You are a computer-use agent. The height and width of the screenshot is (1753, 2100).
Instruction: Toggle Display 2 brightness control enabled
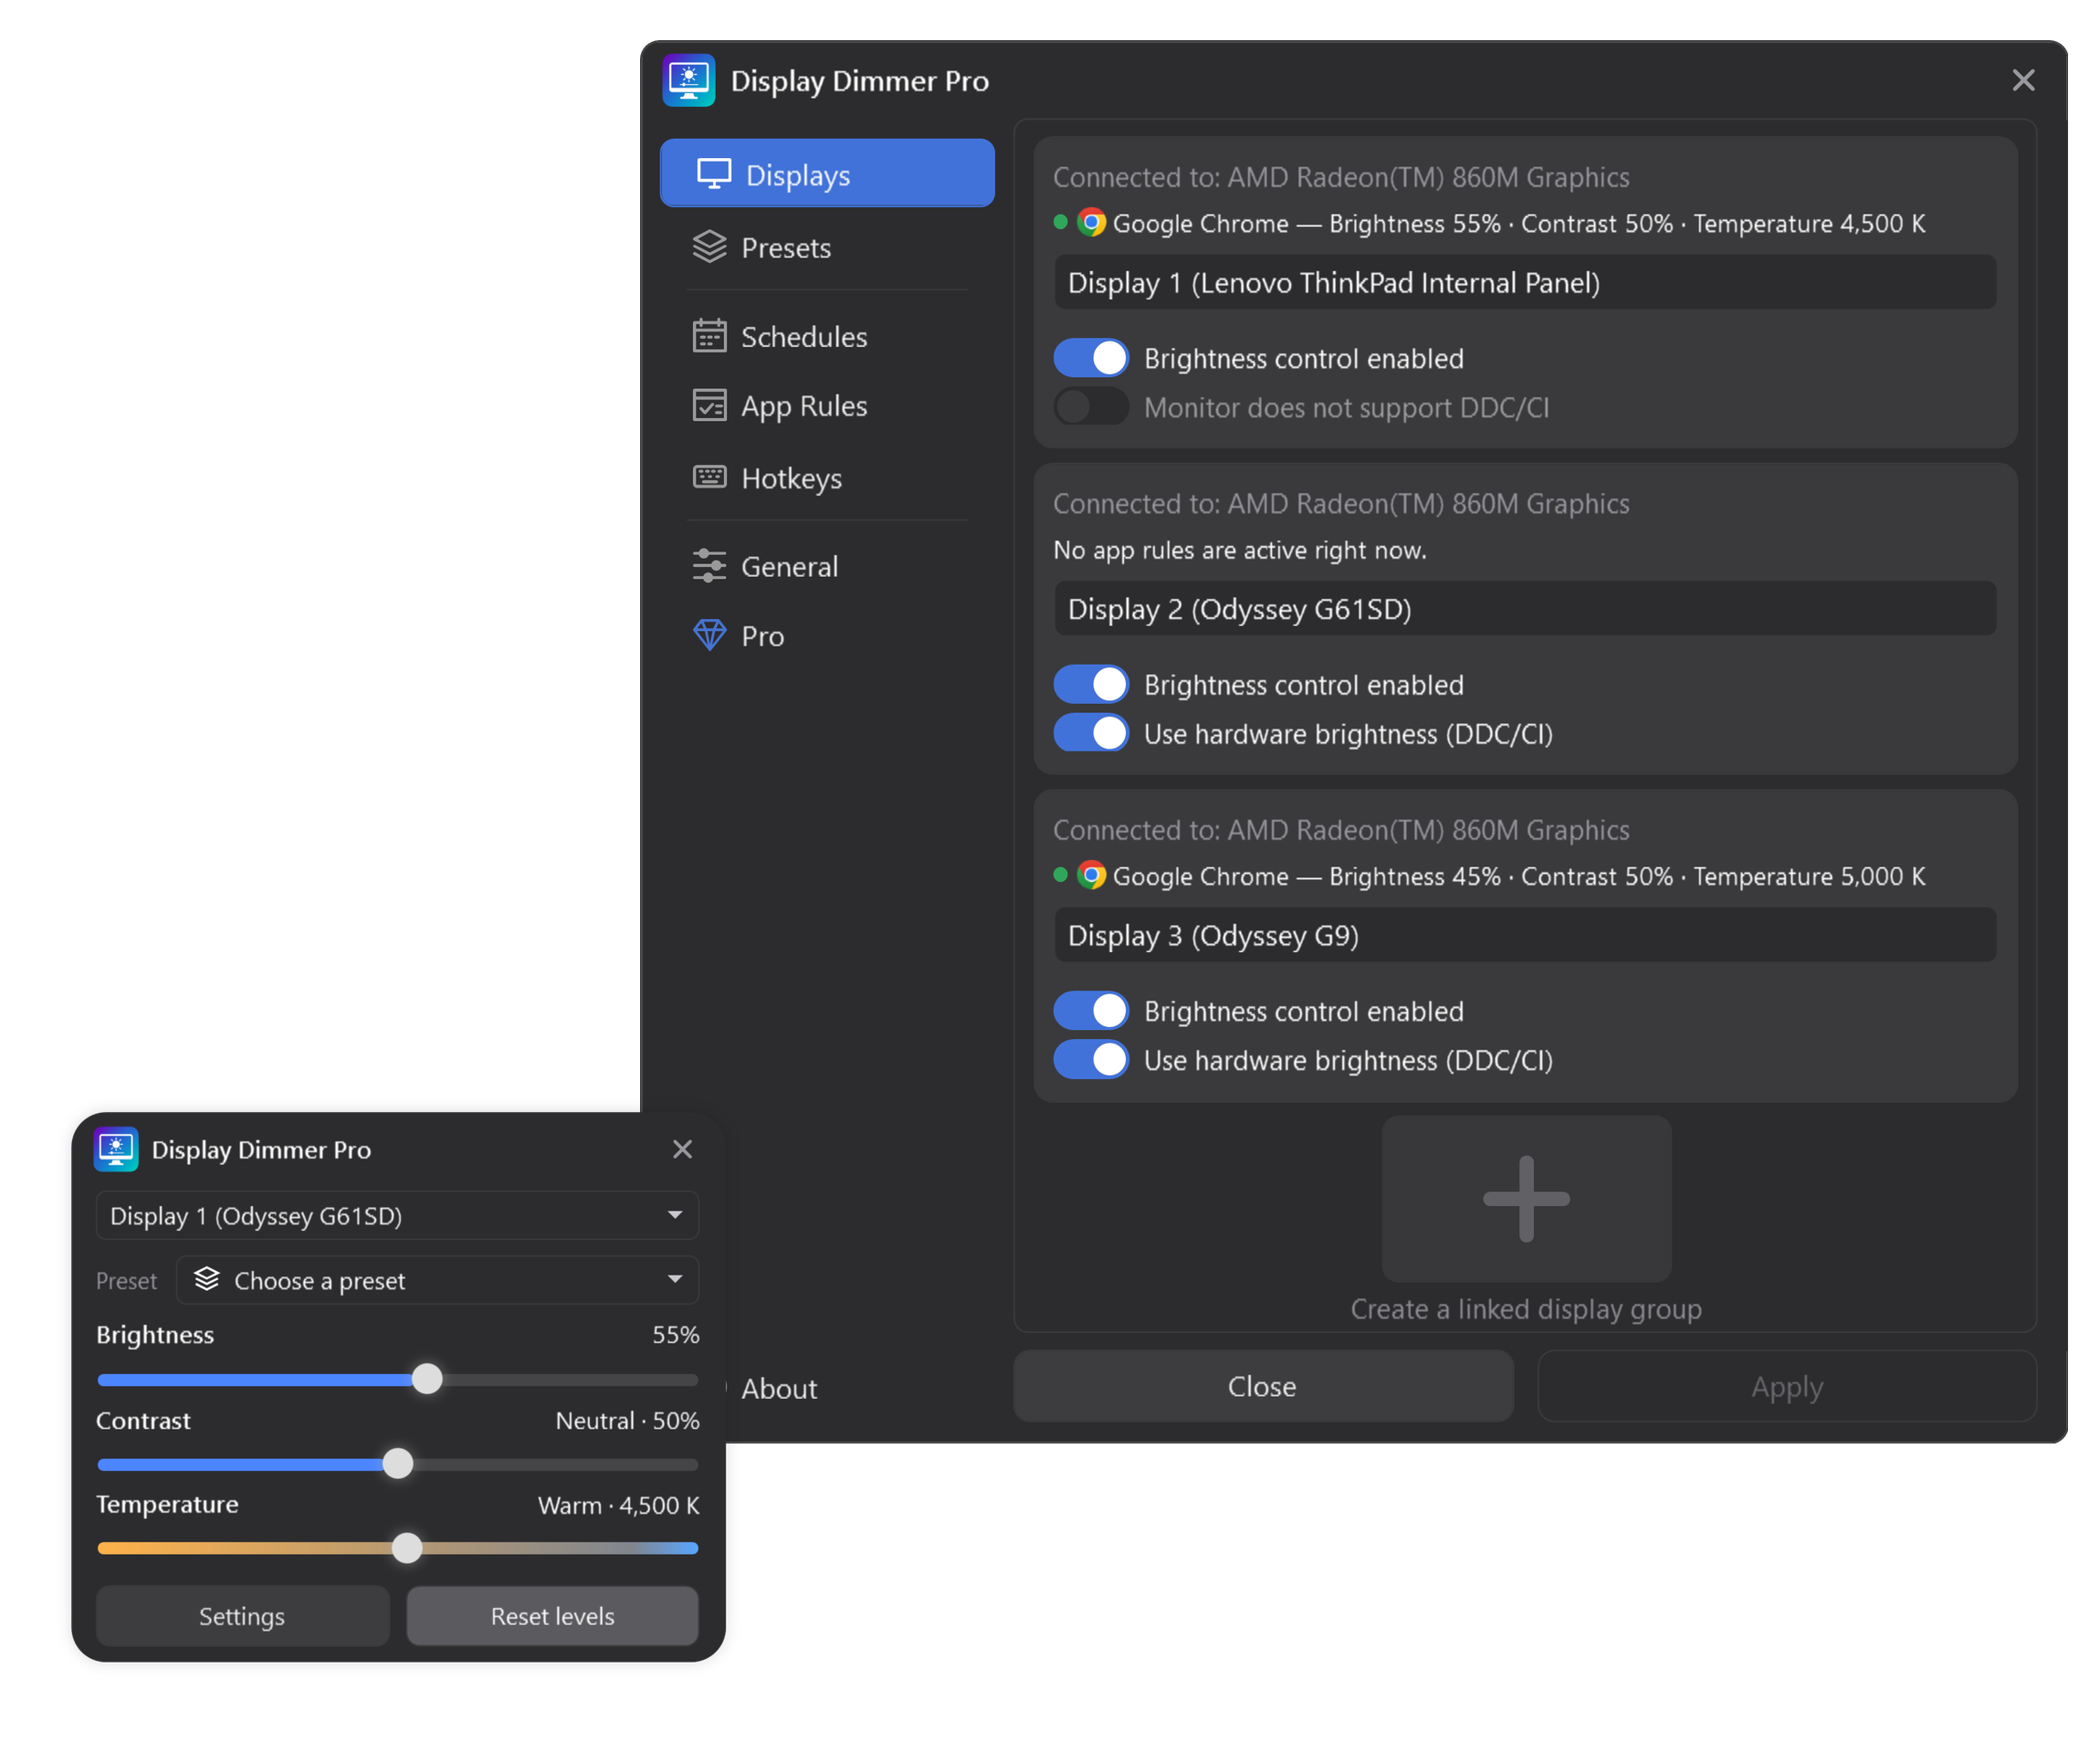point(1091,684)
